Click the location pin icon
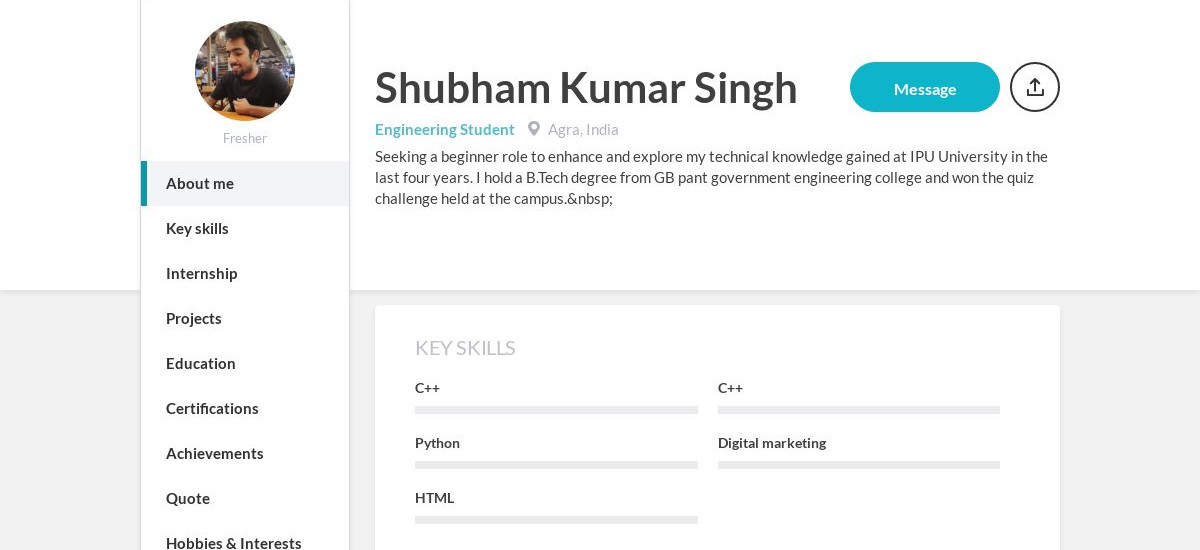 point(534,129)
